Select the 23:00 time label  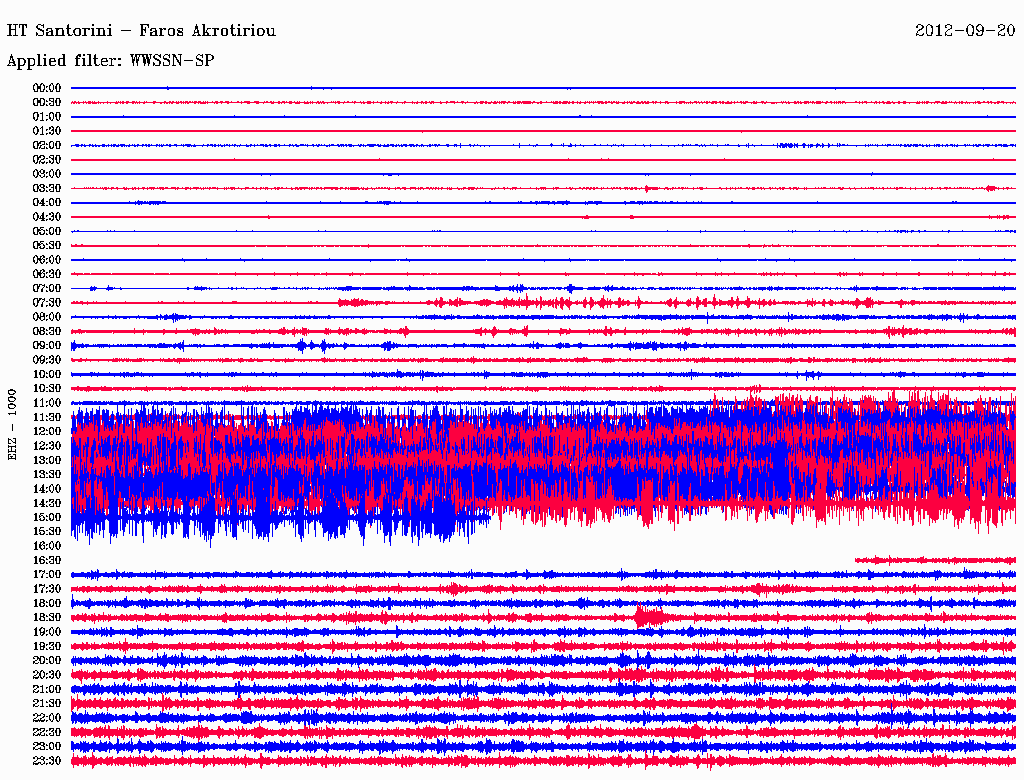click(47, 747)
